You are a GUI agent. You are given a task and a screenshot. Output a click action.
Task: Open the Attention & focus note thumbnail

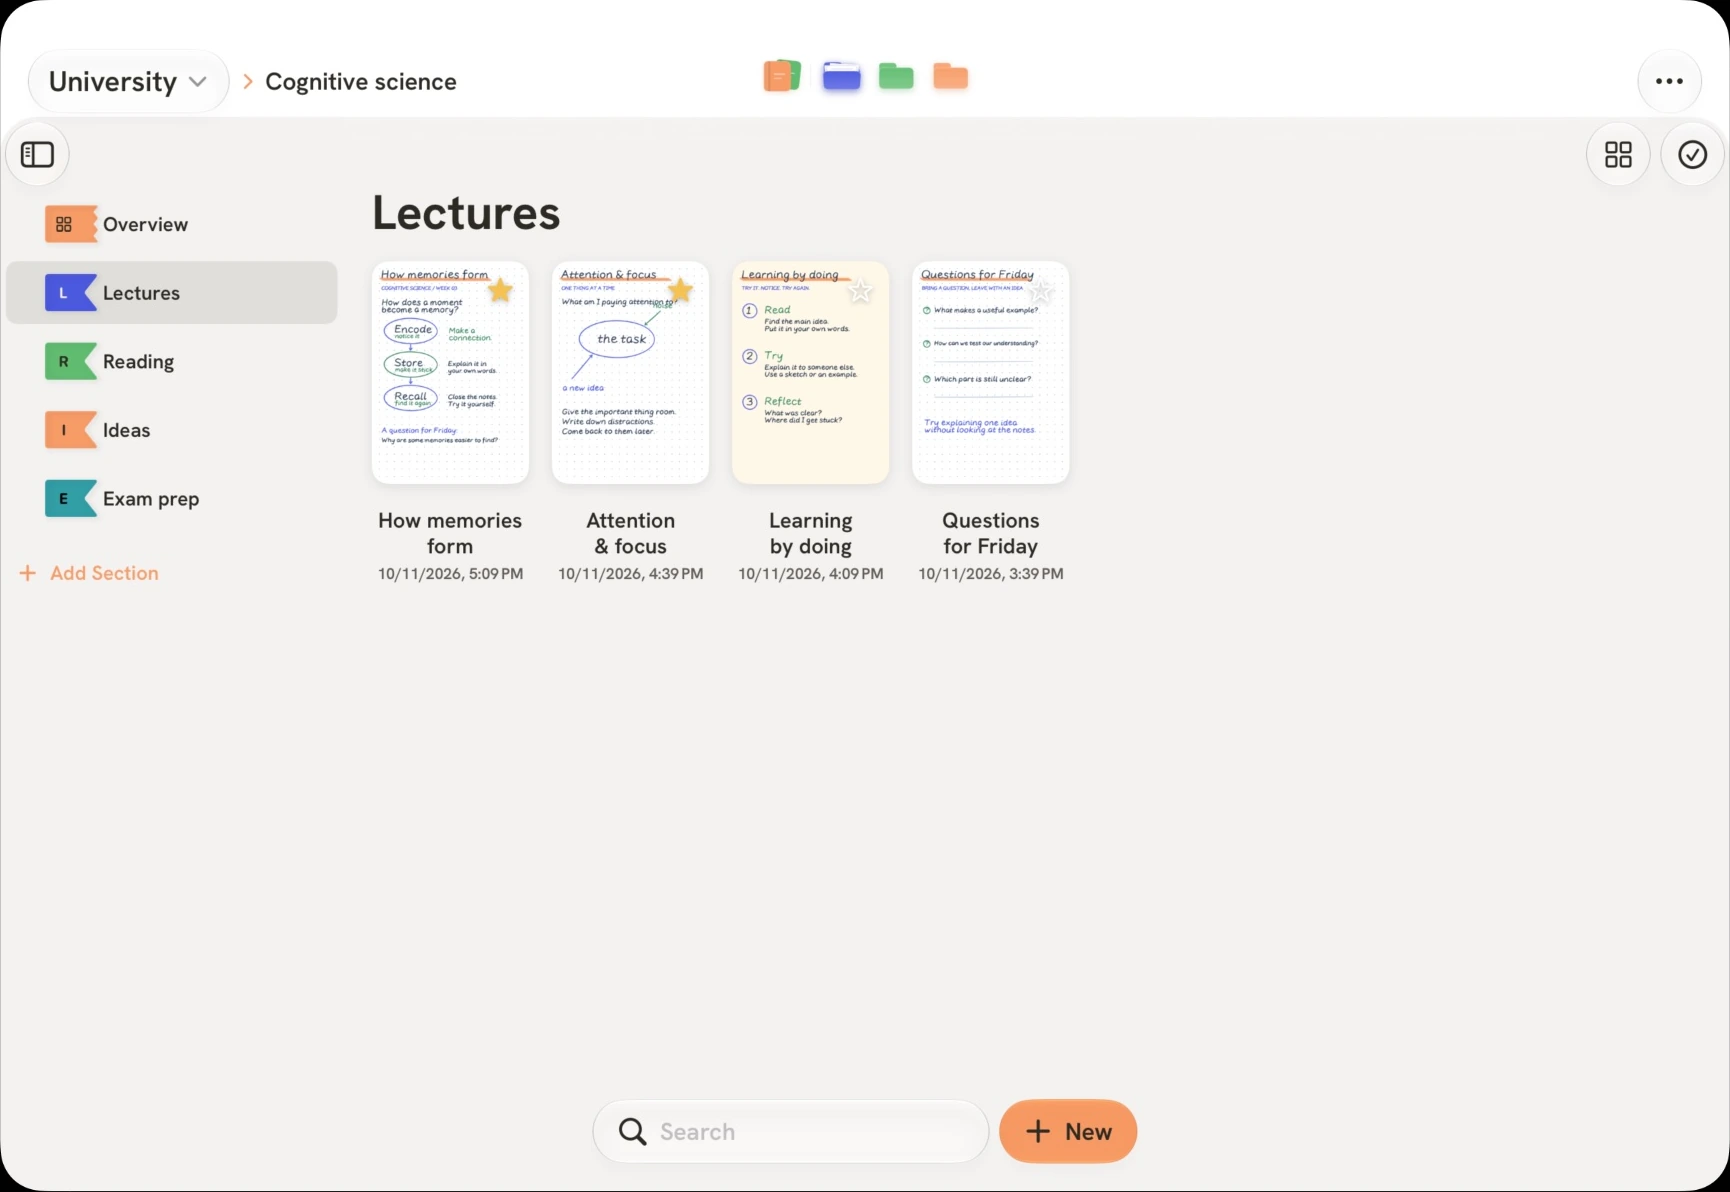pos(630,373)
